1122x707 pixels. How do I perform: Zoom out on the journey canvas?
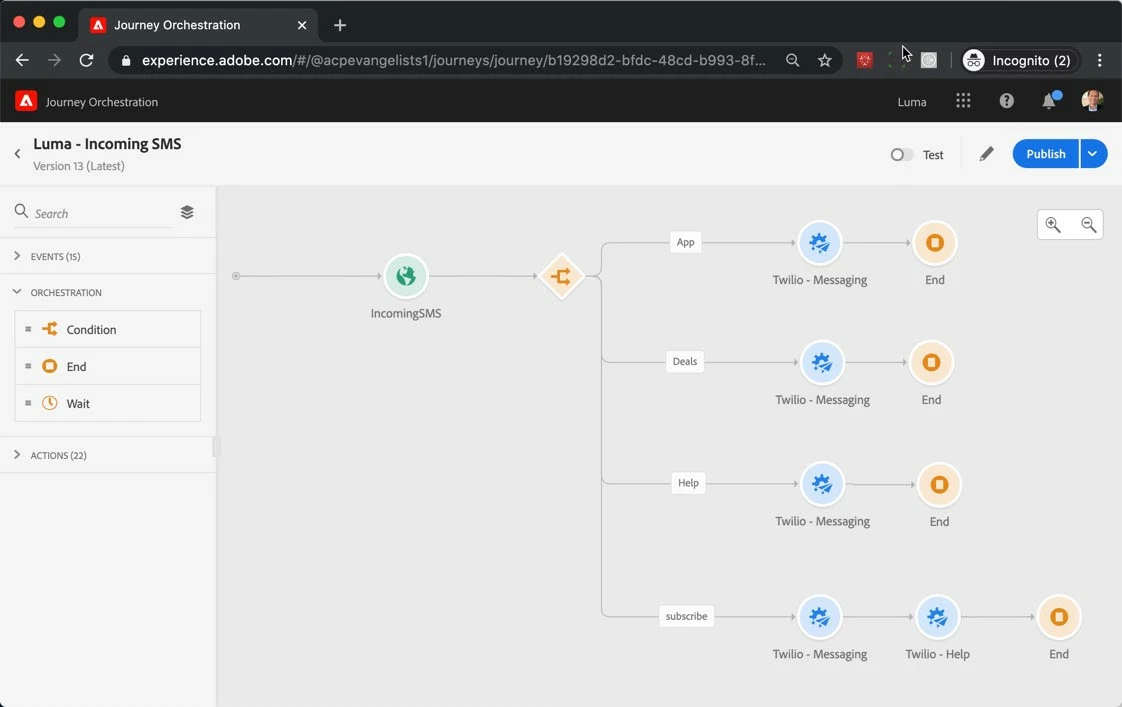pyautogui.click(x=1088, y=225)
